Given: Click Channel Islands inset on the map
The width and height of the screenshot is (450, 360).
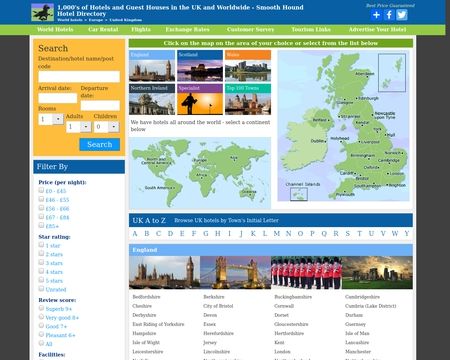Looking at the screenshot, I should [299, 194].
